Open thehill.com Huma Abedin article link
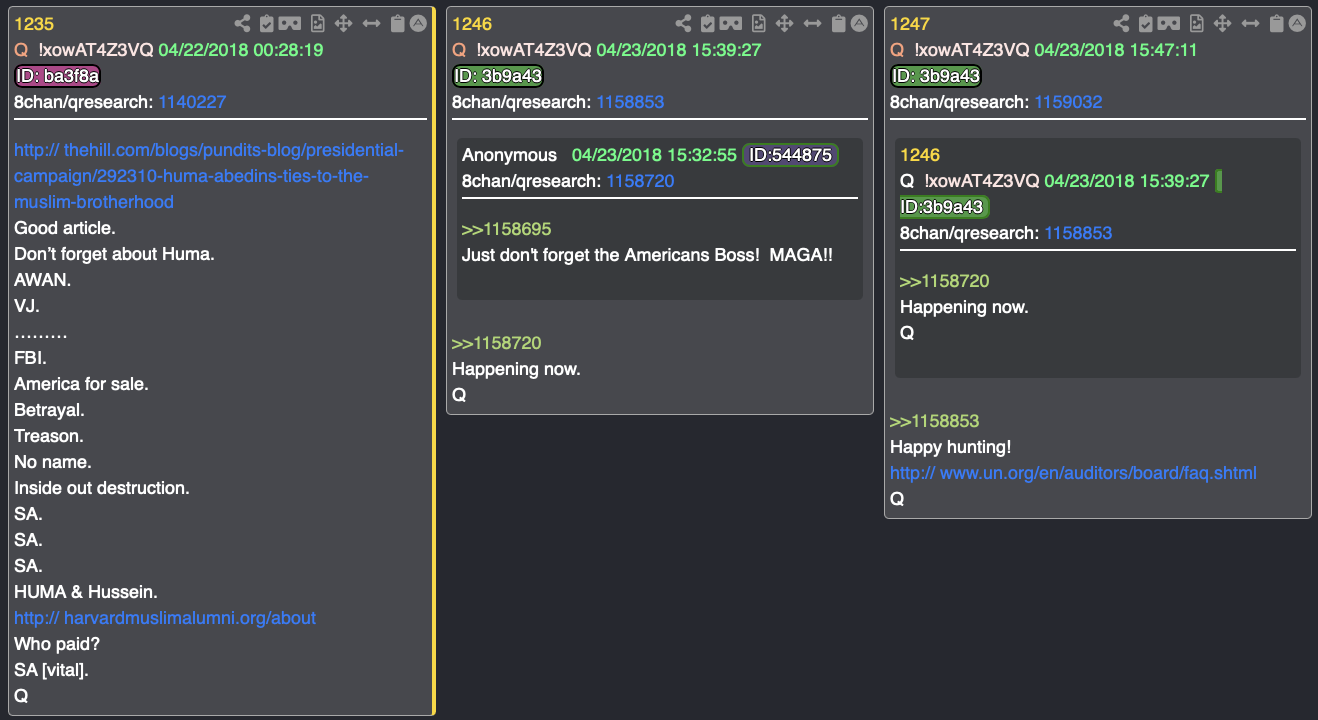The width and height of the screenshot is (1318, 720). pyautogui.click(x=209, y=176)
